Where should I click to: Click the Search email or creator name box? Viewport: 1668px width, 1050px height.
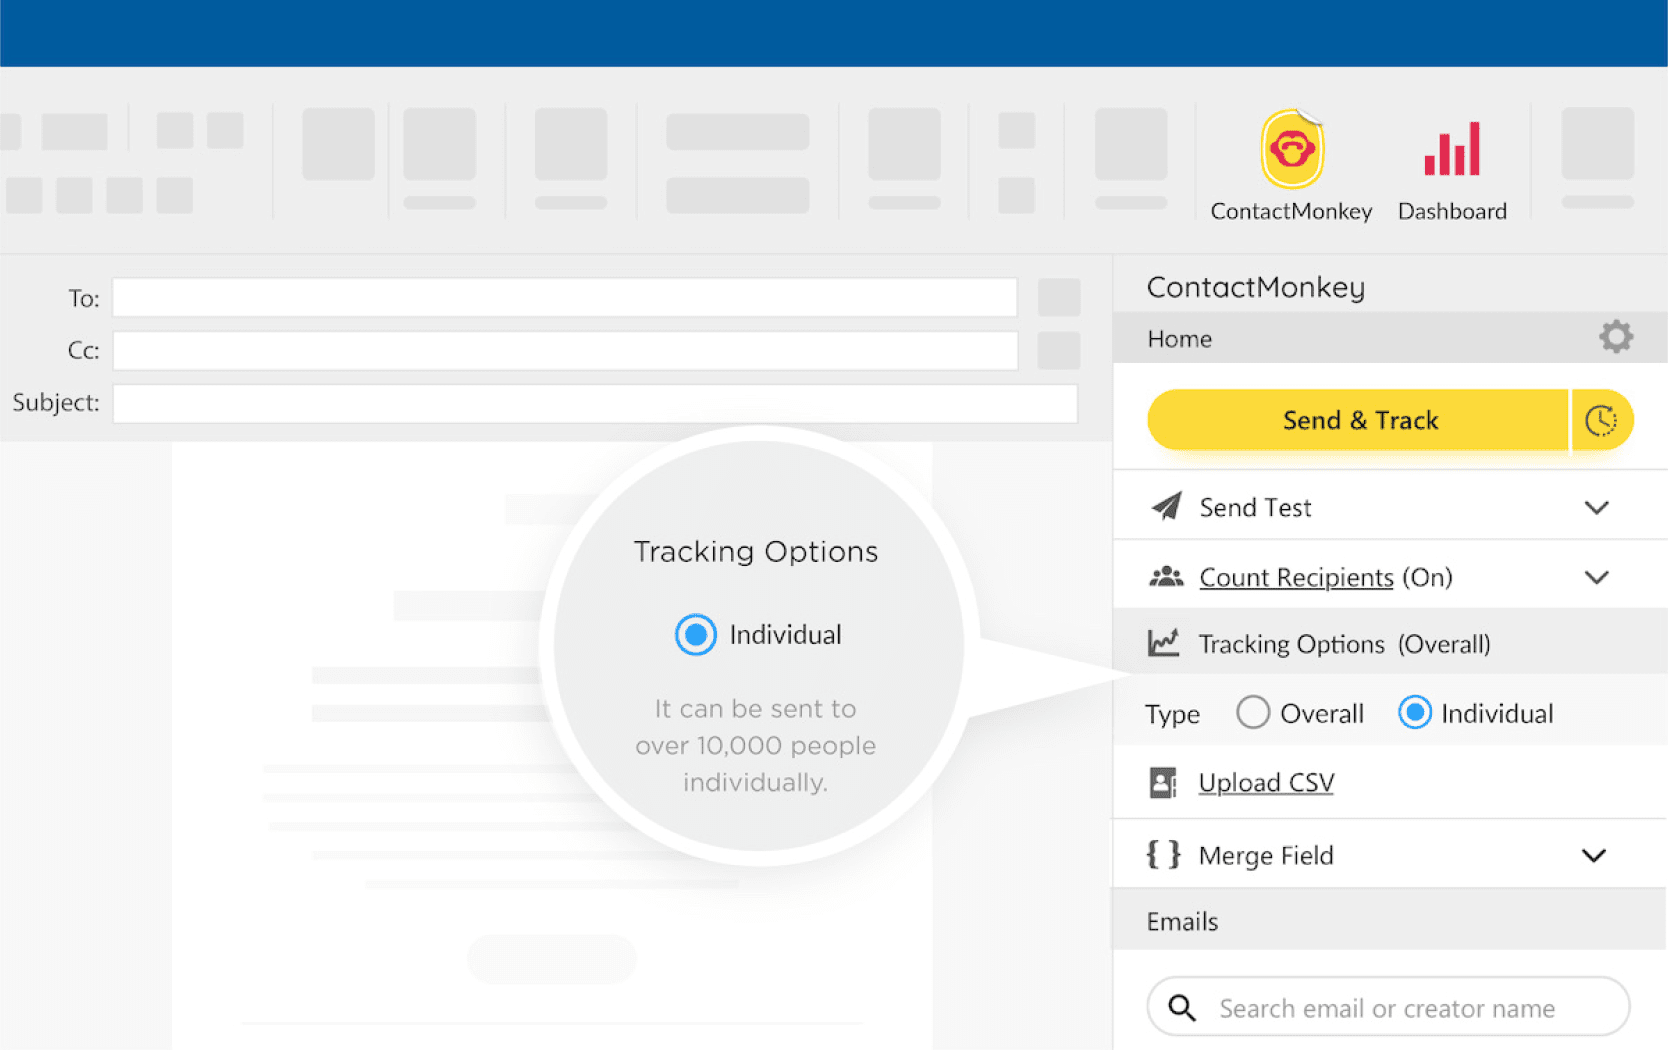click(1388, 1007)
